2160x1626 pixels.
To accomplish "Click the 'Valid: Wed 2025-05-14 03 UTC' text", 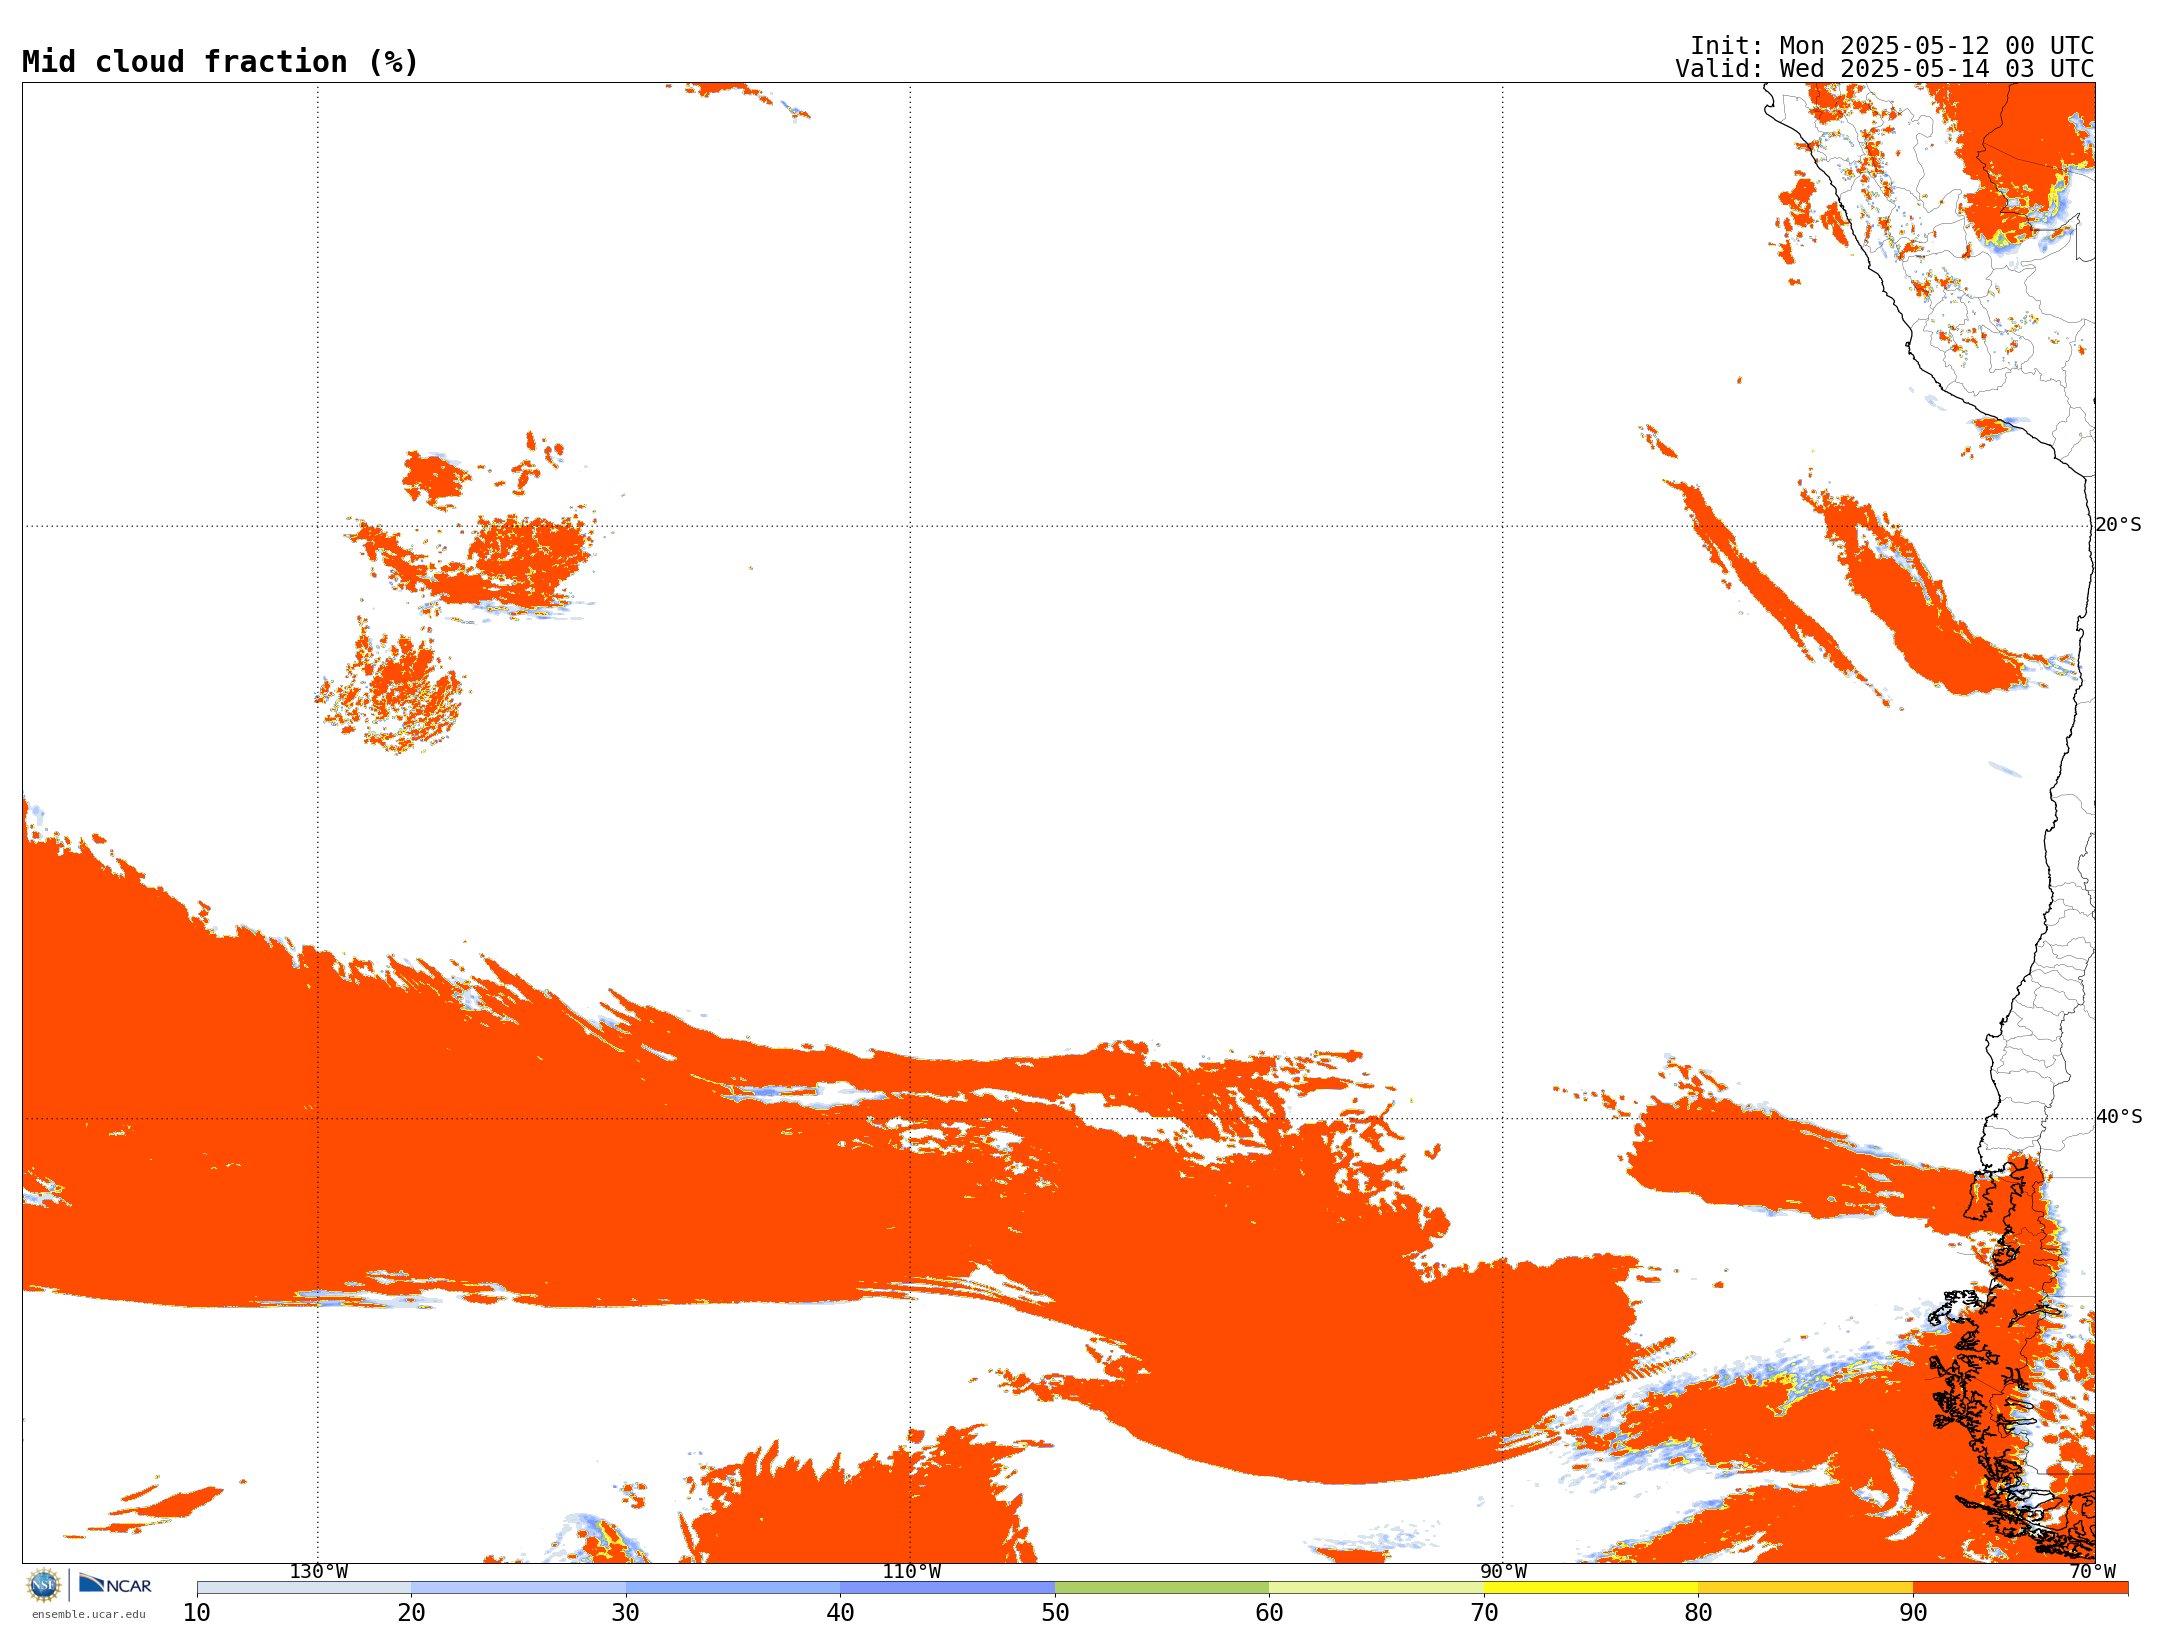I will (x=1885, y=69).
